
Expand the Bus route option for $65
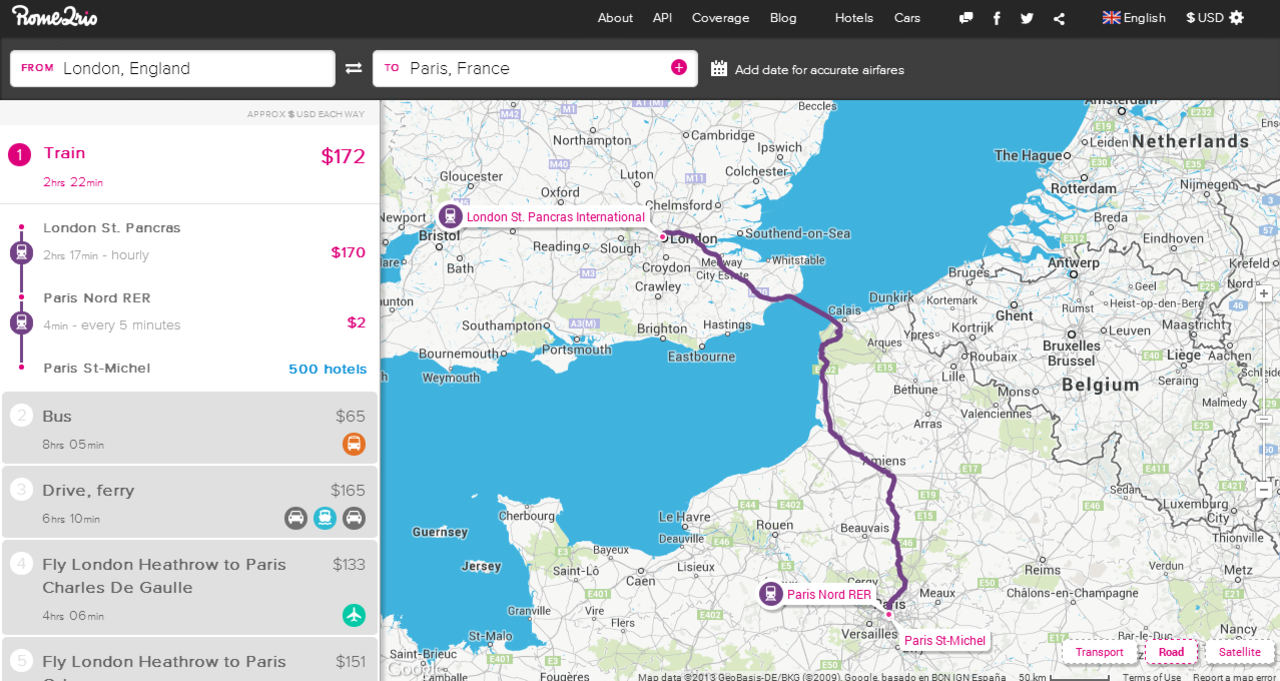click(190, 428)
